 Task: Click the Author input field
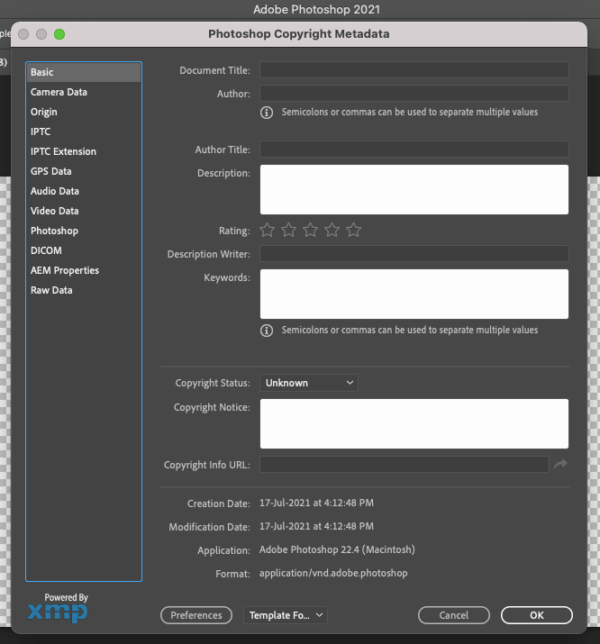point(414,94)
